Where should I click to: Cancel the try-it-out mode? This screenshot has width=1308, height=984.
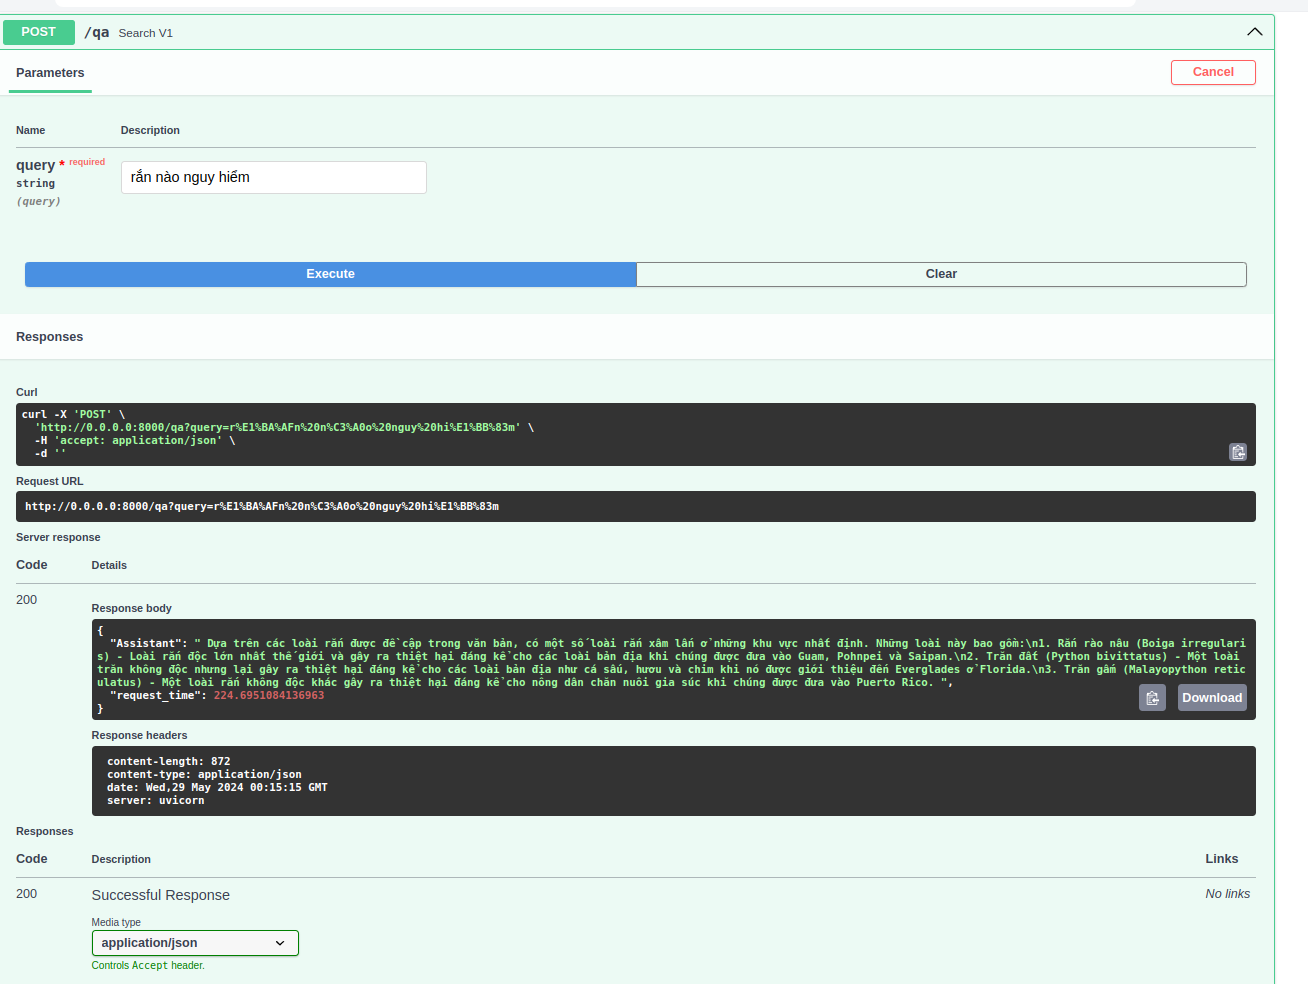(x=1213, y=72)
